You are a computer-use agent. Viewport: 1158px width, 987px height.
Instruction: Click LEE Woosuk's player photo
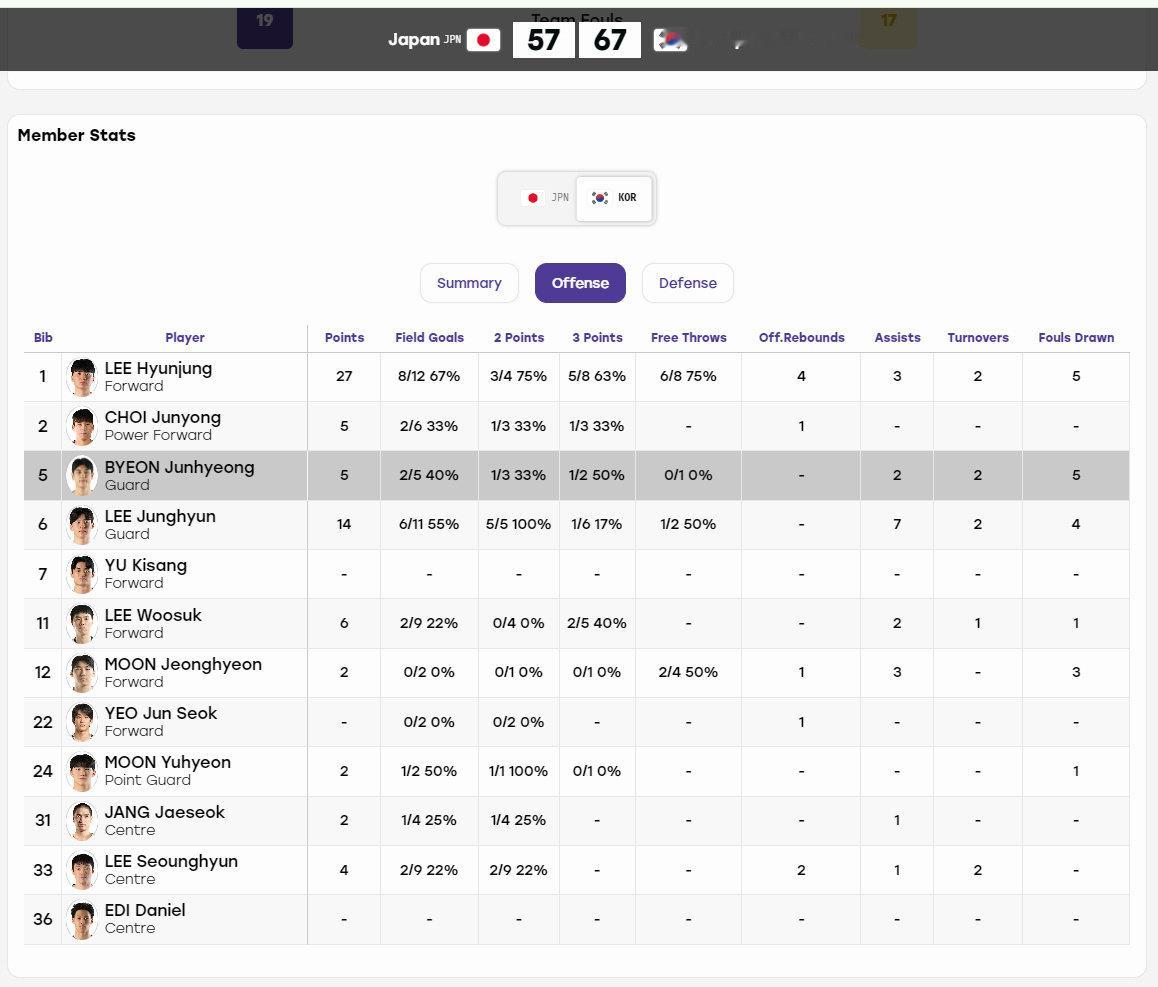(82, 624)
